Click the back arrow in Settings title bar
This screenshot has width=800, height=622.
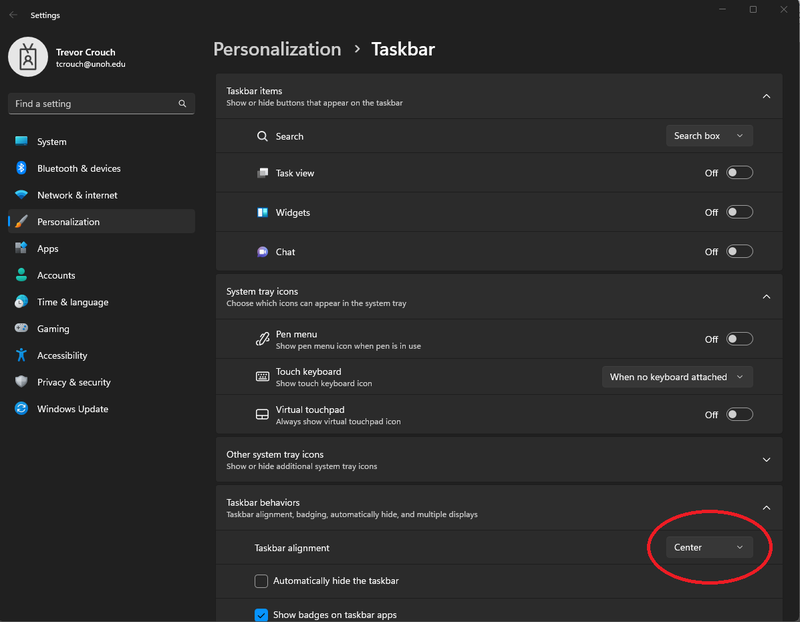[x=13, y=16]
